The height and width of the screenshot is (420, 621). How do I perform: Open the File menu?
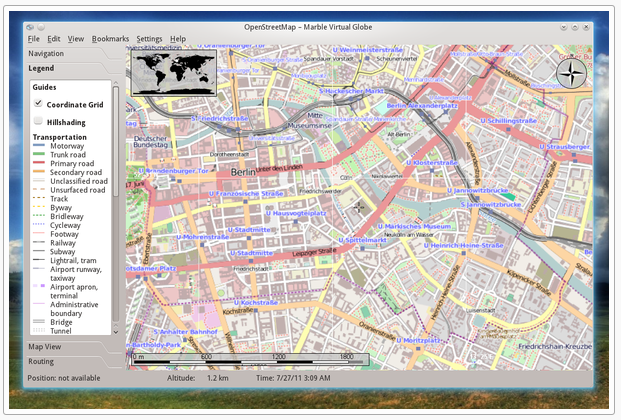(34, 39)
